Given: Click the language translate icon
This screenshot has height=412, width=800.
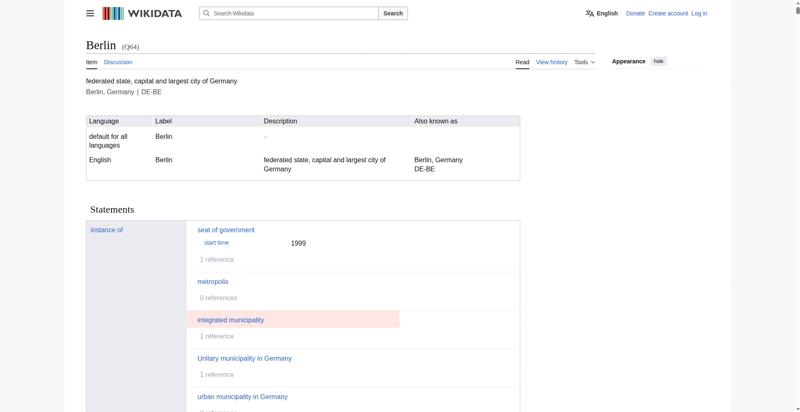Looking at the screenshot, I should [x=590, y=13].
